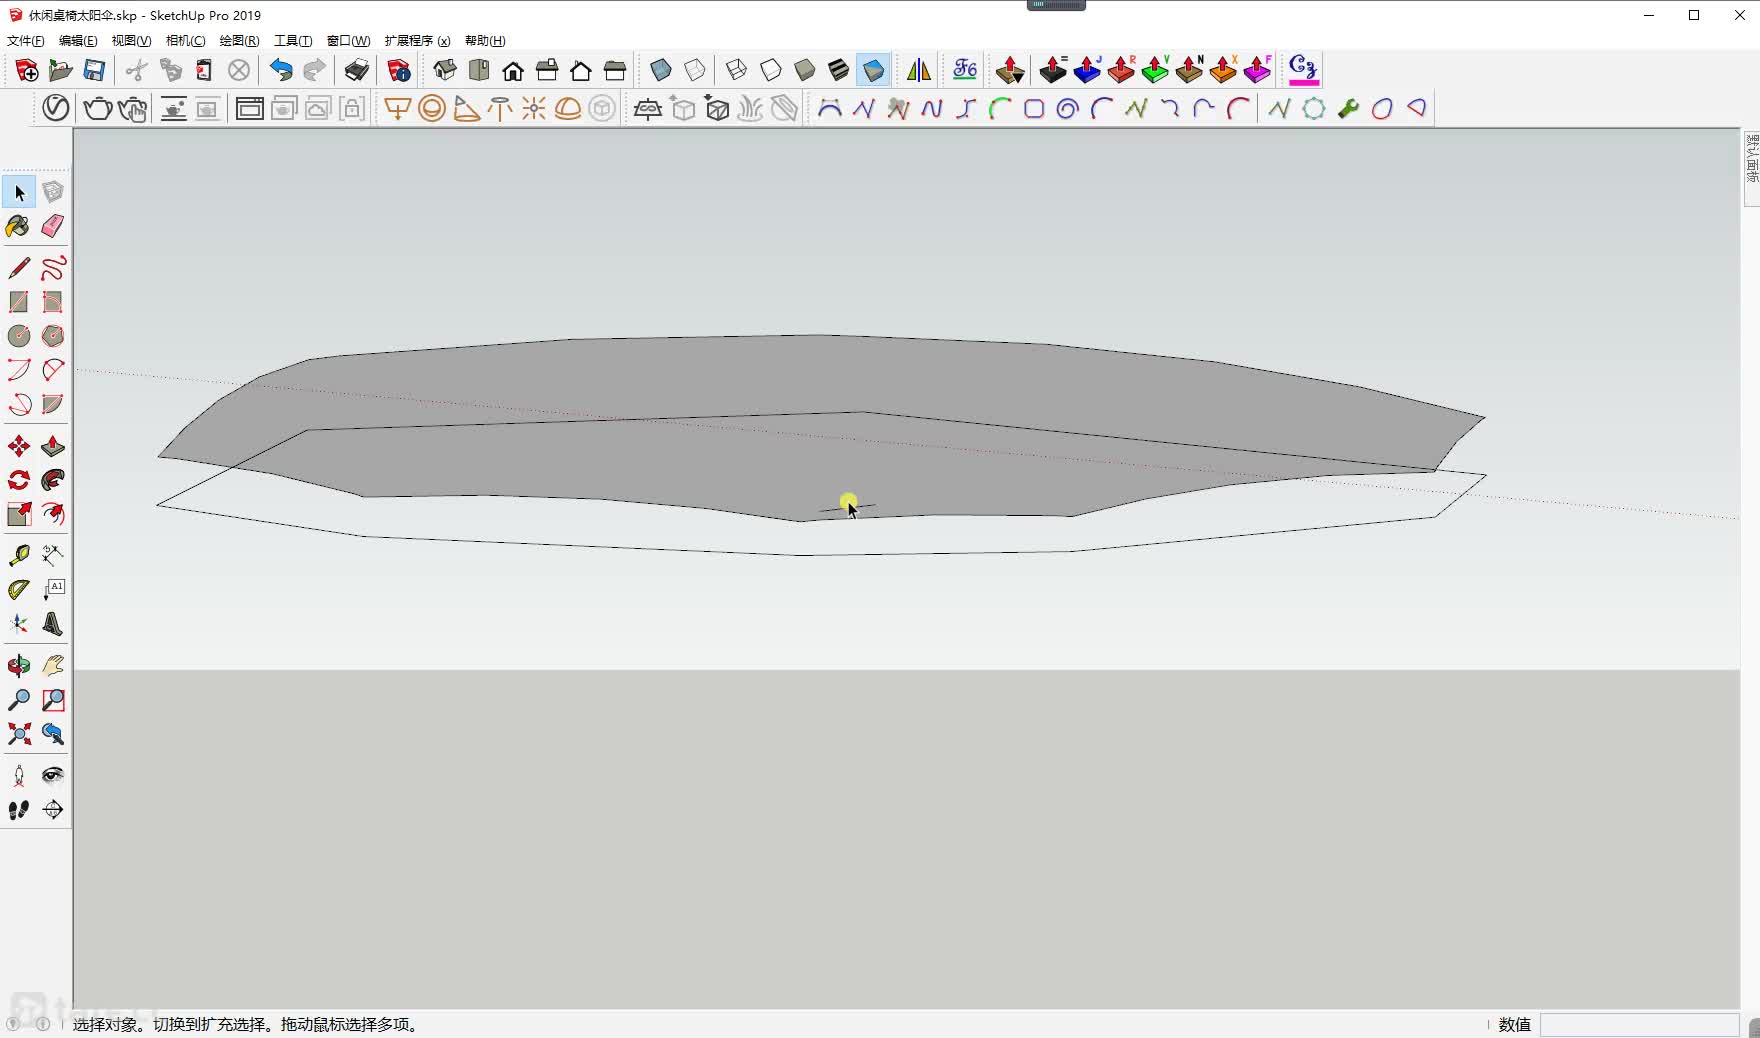Image resolution: width=1760 pixels, height=1038 pixels.
Task: Activate the Orbit tool
Action: coord(19,665)
